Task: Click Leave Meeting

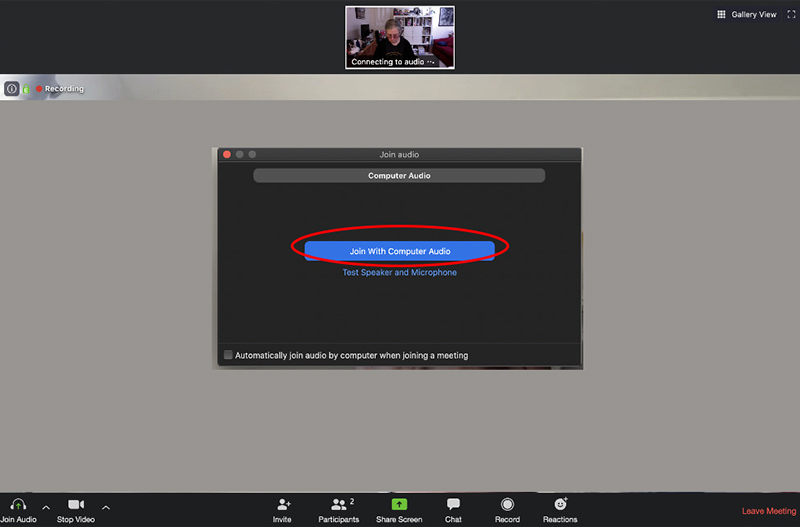Action: (769, 511)
